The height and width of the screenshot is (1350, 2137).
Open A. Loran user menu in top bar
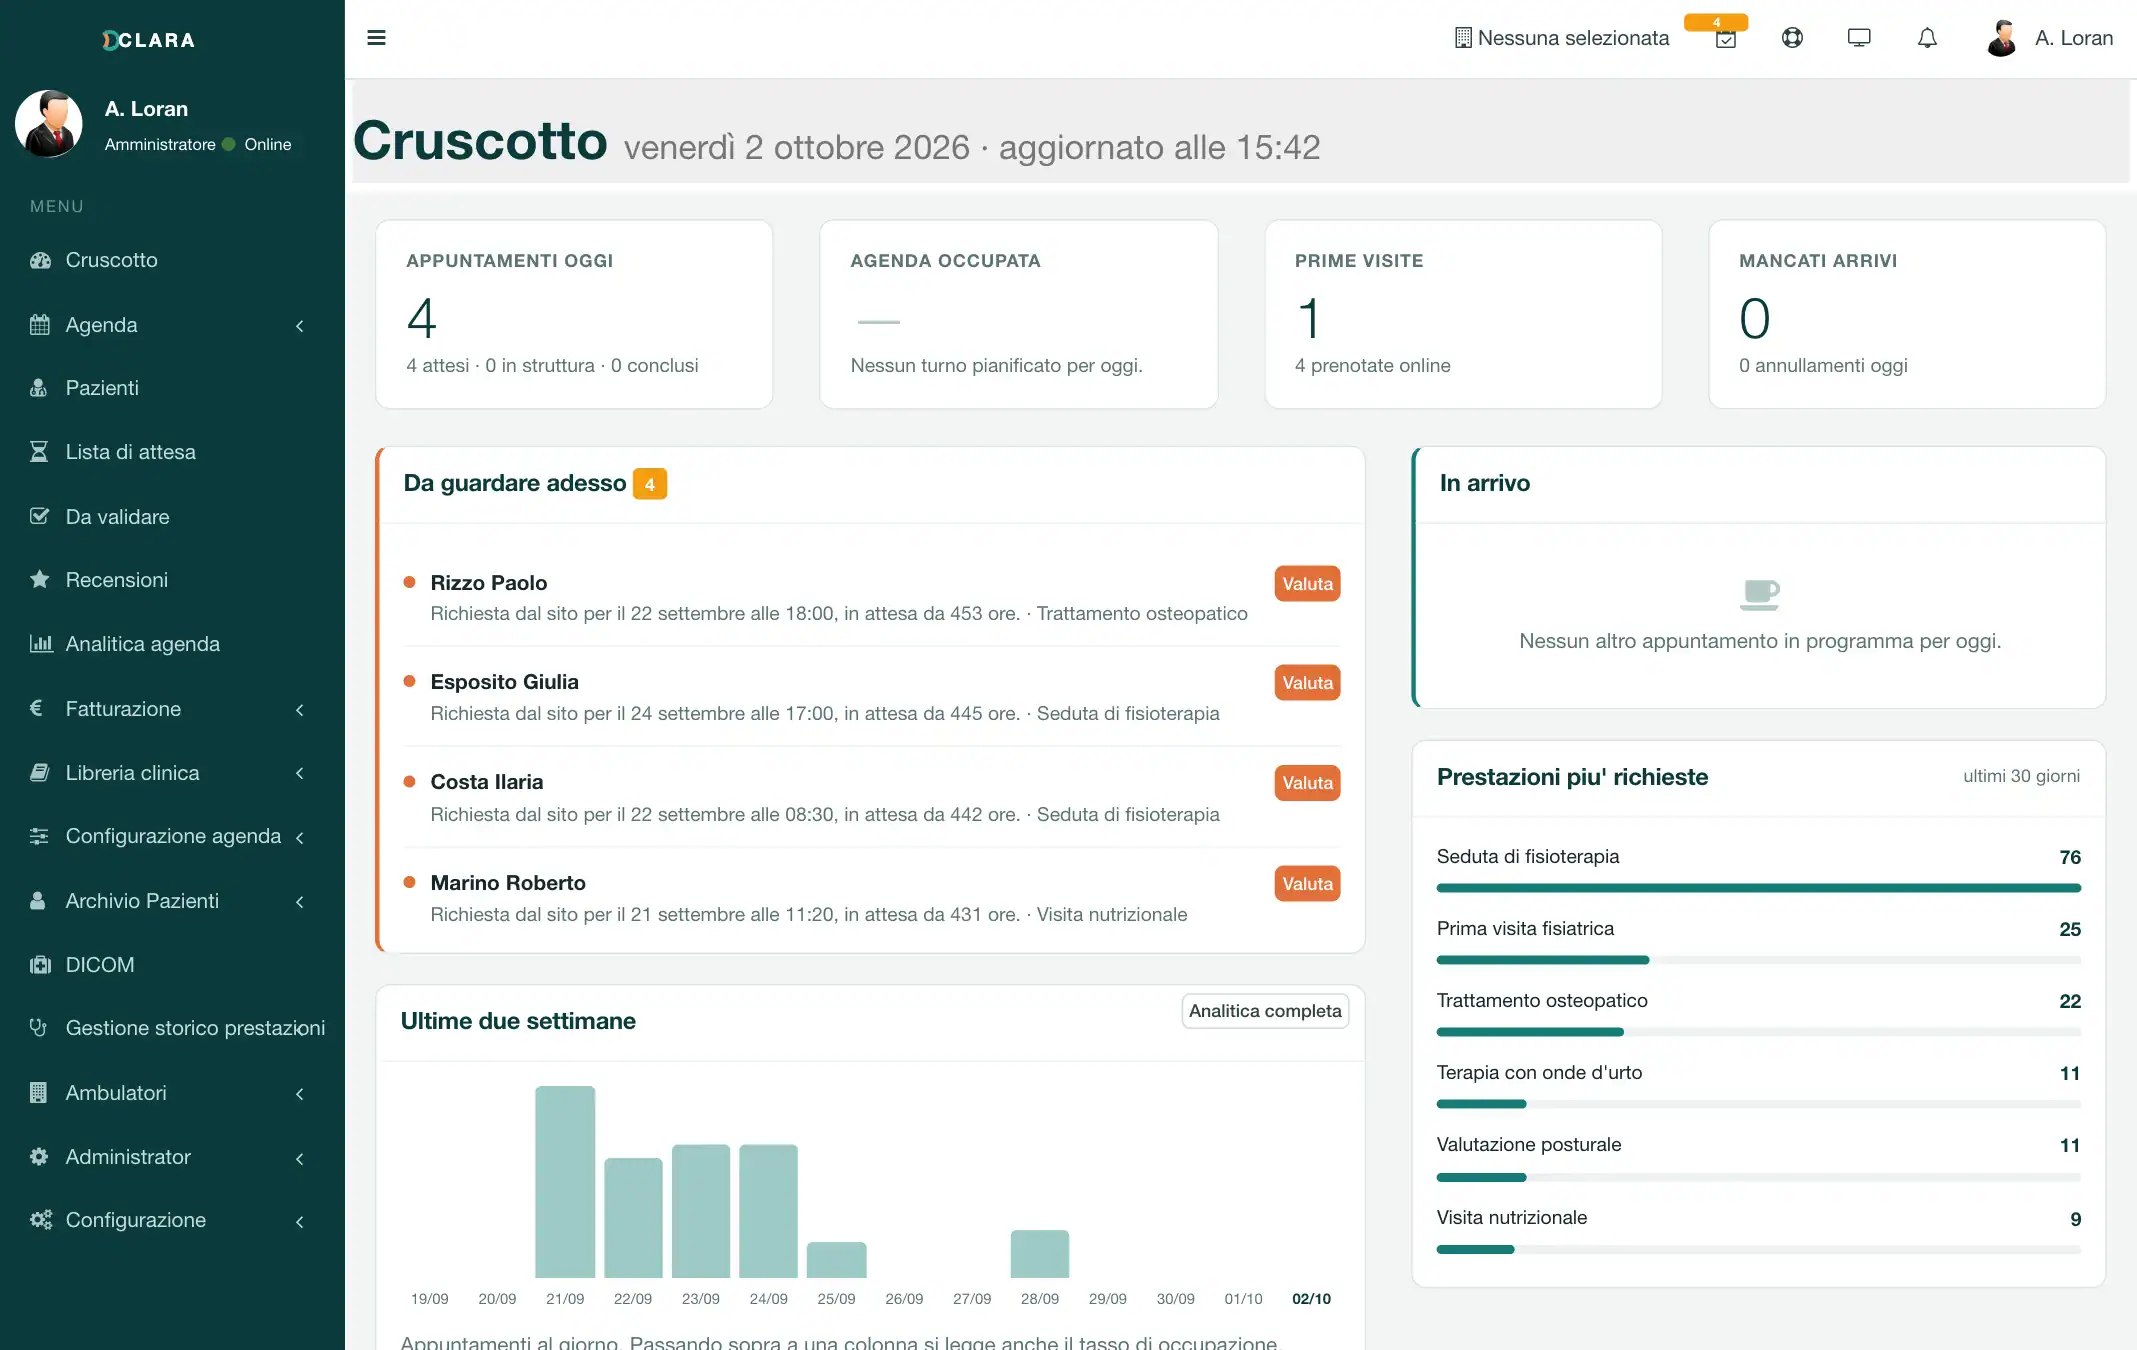[2049, 38]
